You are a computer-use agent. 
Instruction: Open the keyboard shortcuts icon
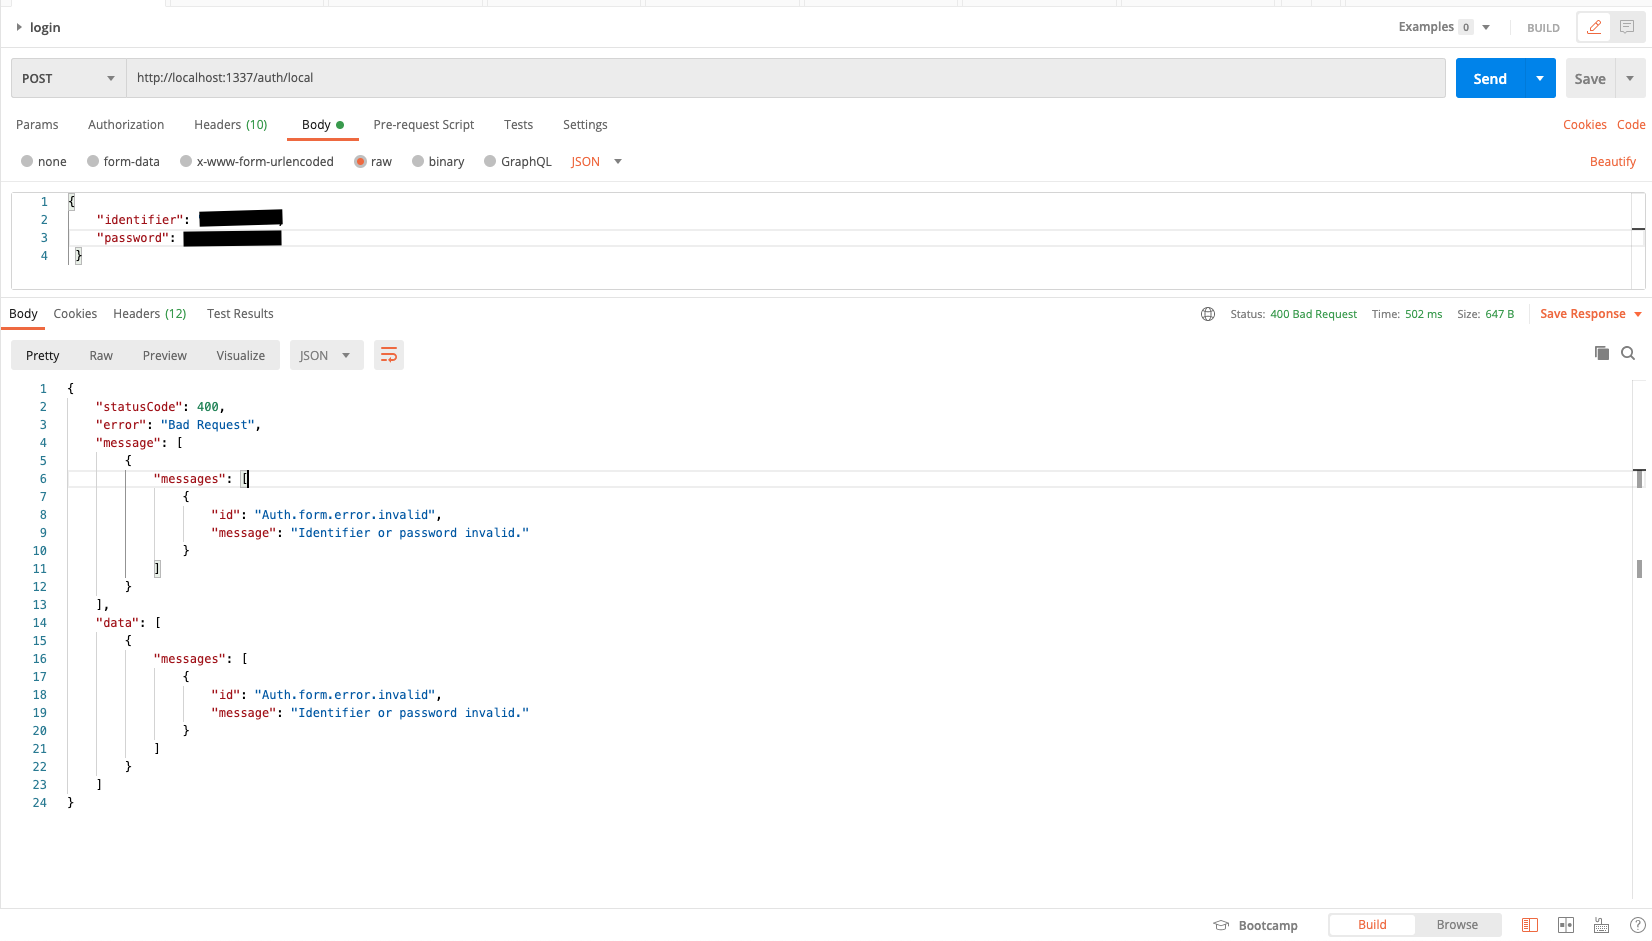point(1602,925)
